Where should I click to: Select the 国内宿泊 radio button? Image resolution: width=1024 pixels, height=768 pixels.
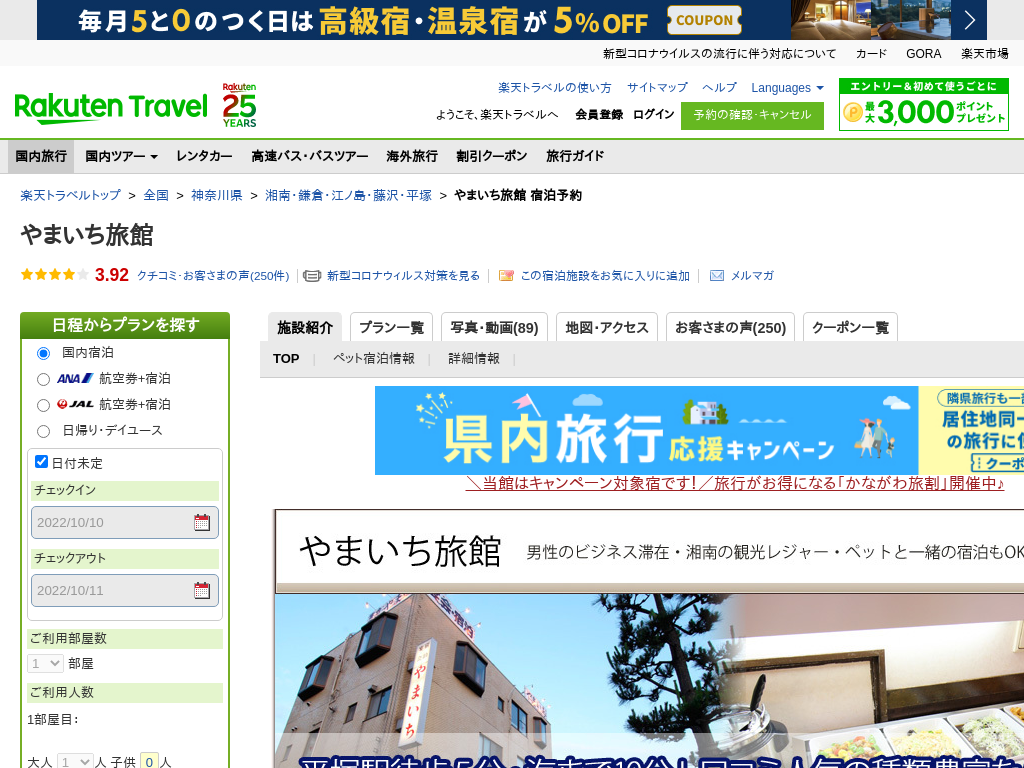43,353
